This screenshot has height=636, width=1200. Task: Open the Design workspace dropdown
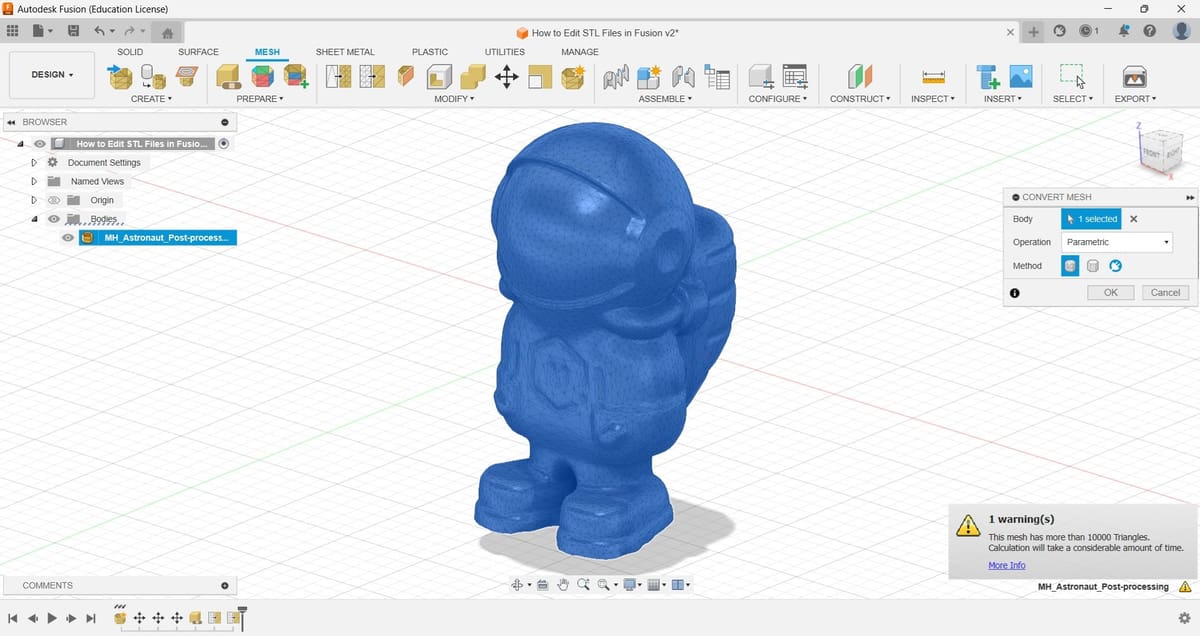pyautogui.click(x=52, y=75)
